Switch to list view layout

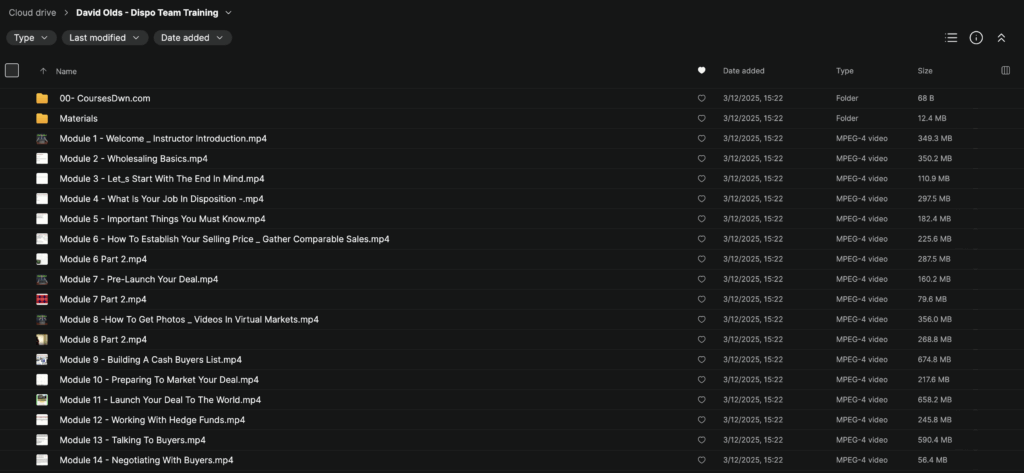point(951,38)
